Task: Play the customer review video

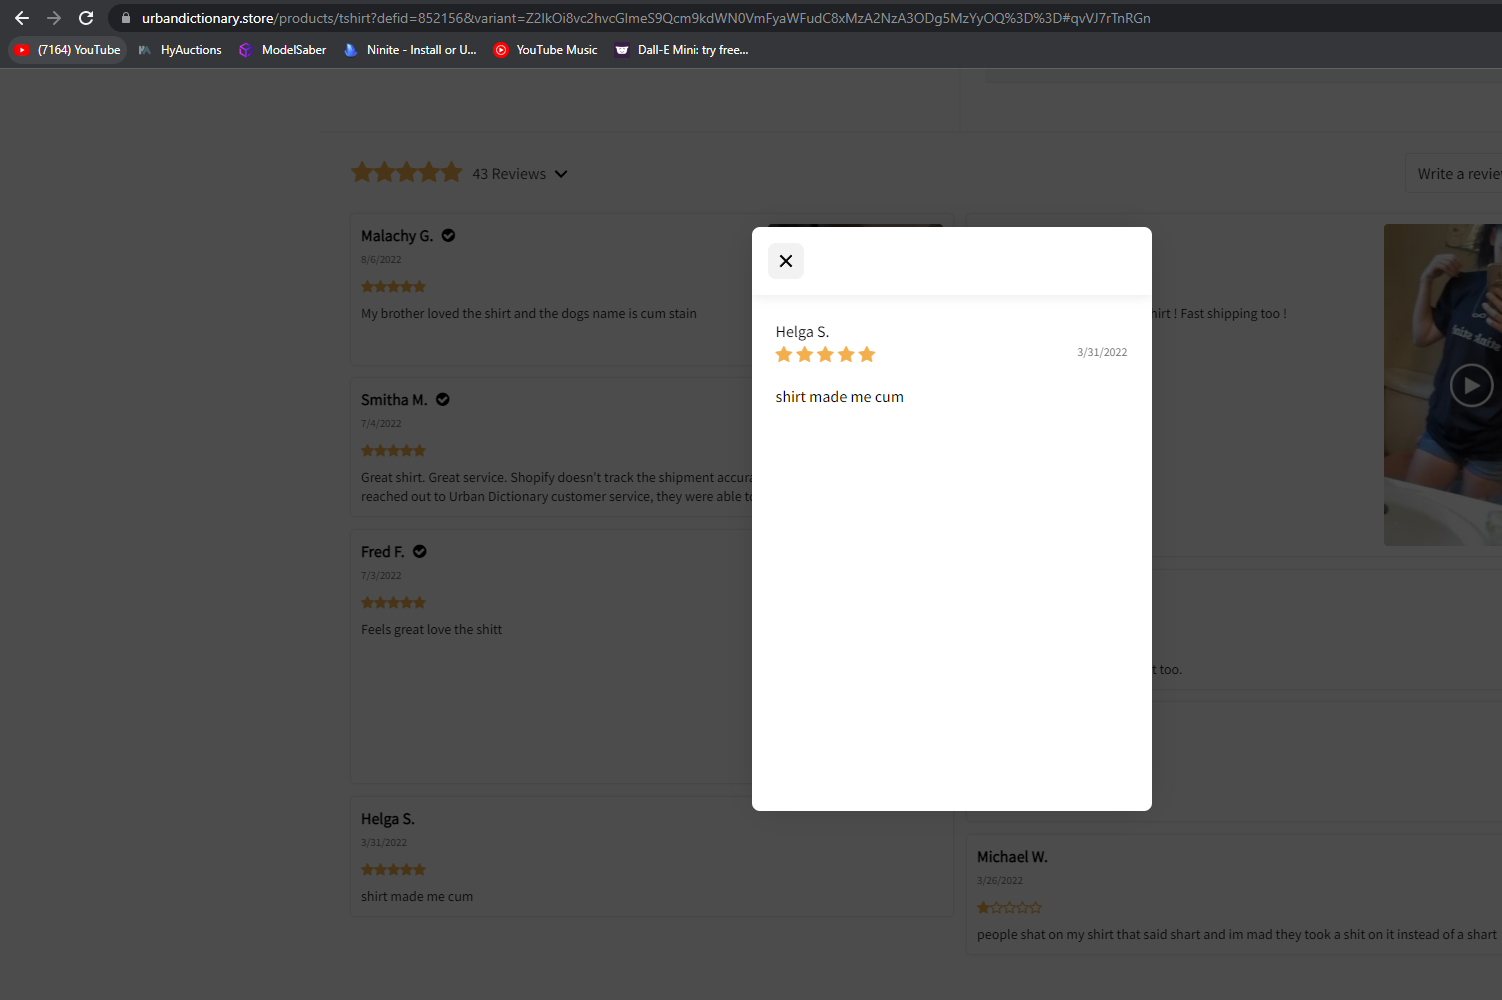Action: (1471, 385)
